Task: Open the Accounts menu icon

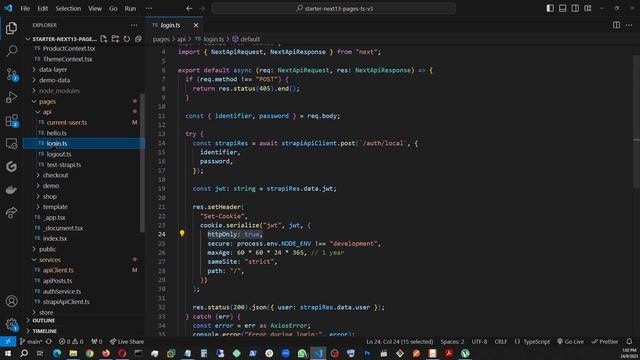Action: click(x=11, y=301)
